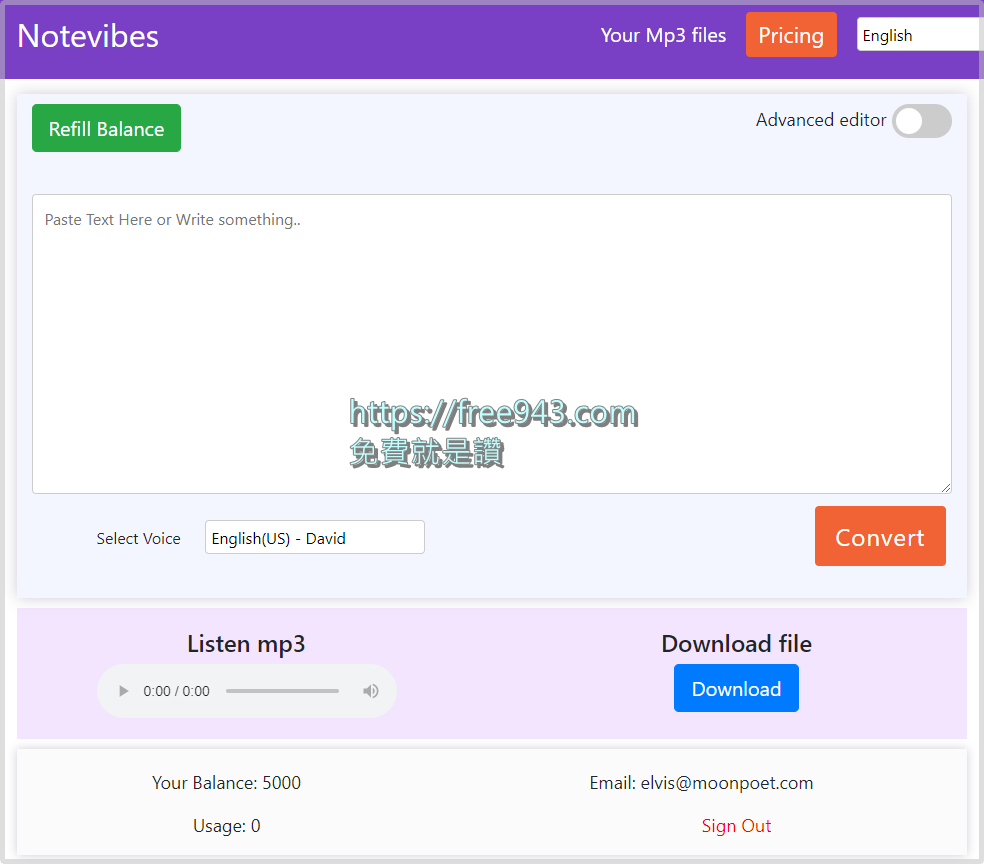Image resolution: width=984 pixels, height=864 pixels.
Task: Click the speaker volume icon on the player
Action: [370, 690]
